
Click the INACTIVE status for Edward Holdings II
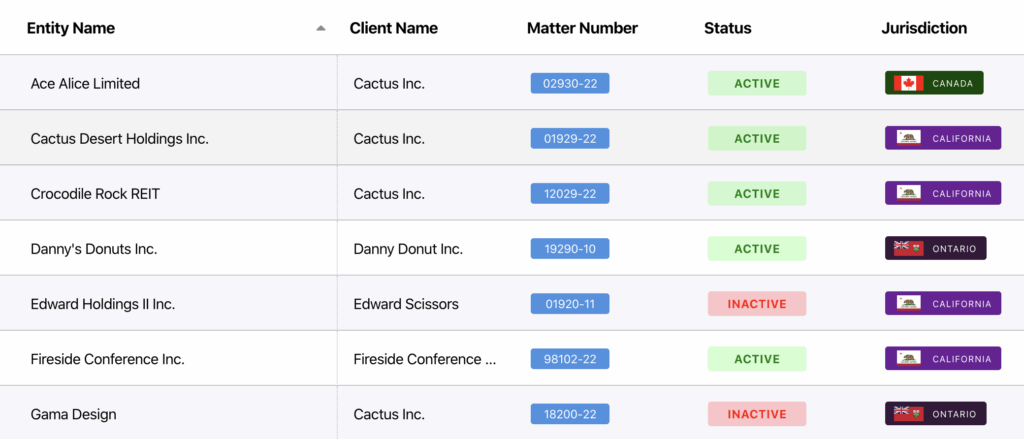[757, 303]
